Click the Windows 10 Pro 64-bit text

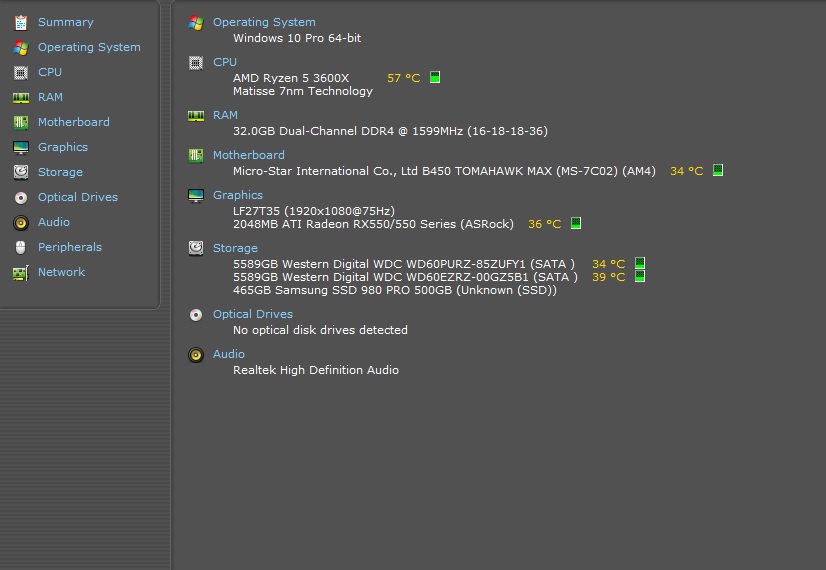297,38
